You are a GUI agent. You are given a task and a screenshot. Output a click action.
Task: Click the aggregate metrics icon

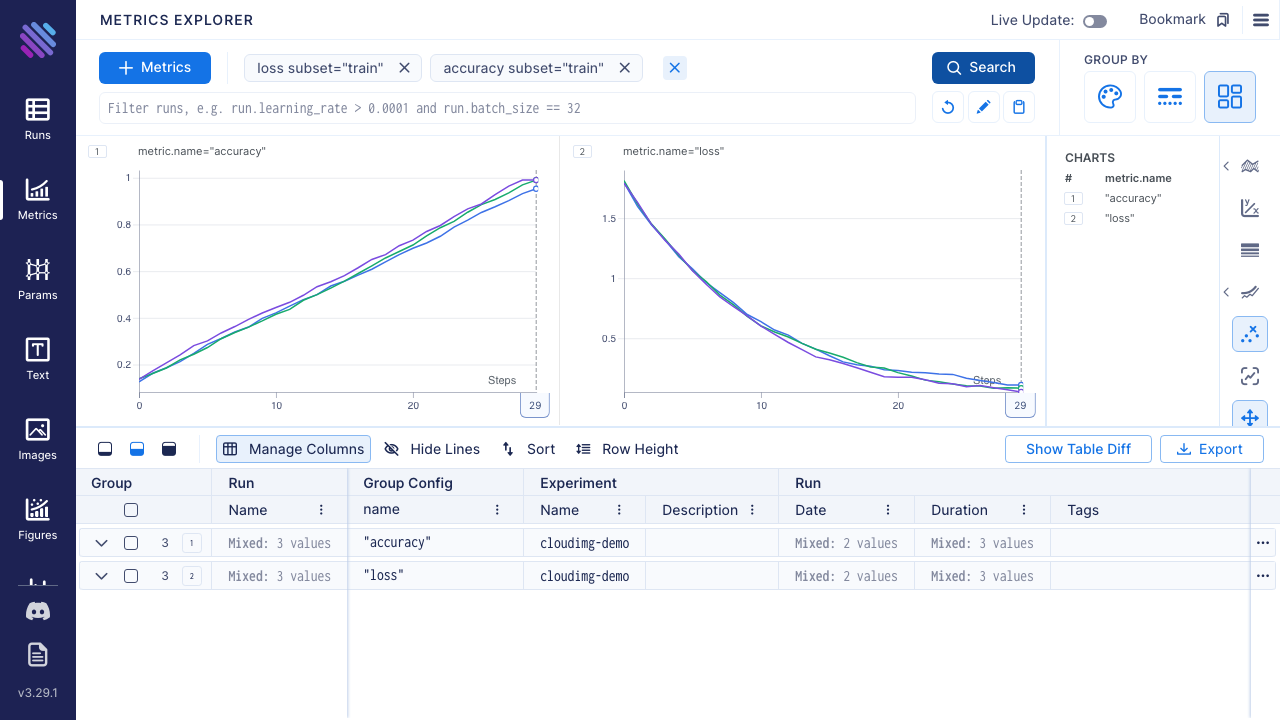click(x=1250, y=166)
